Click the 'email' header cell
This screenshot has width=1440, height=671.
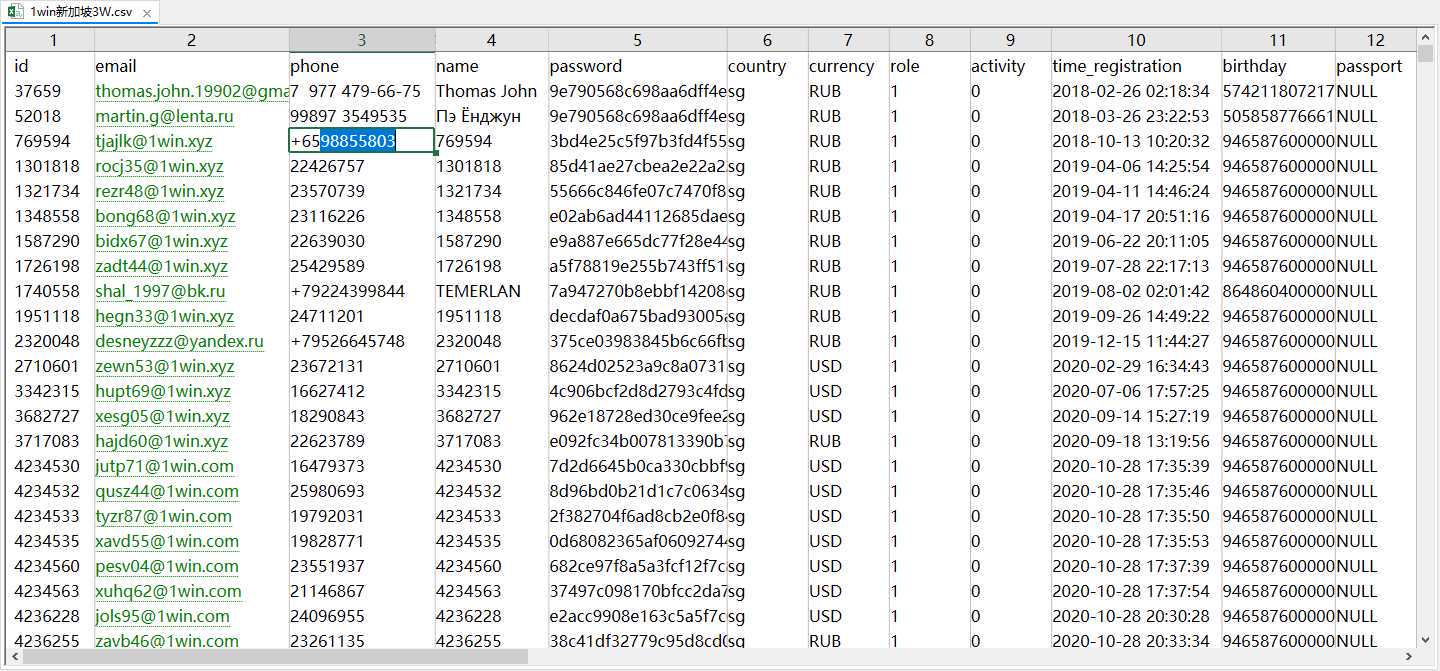(192, 66)
